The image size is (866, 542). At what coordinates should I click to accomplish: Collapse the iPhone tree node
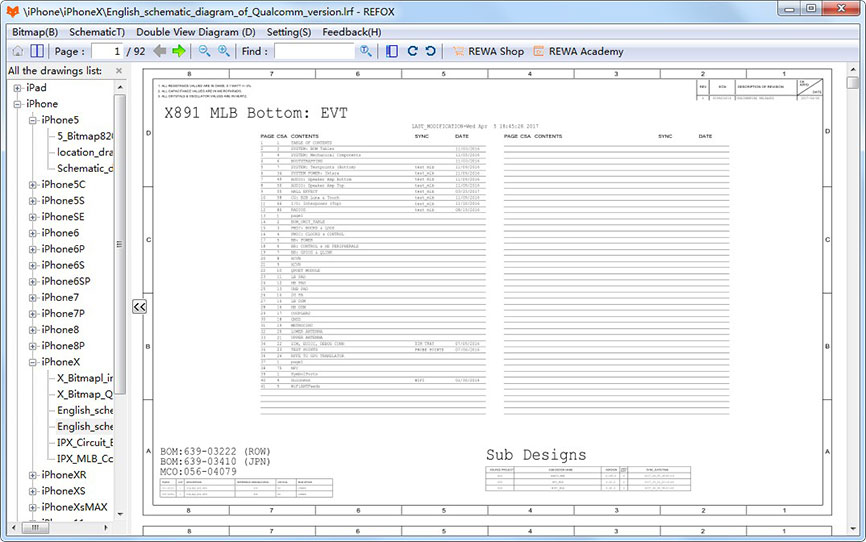pos(17,104)
